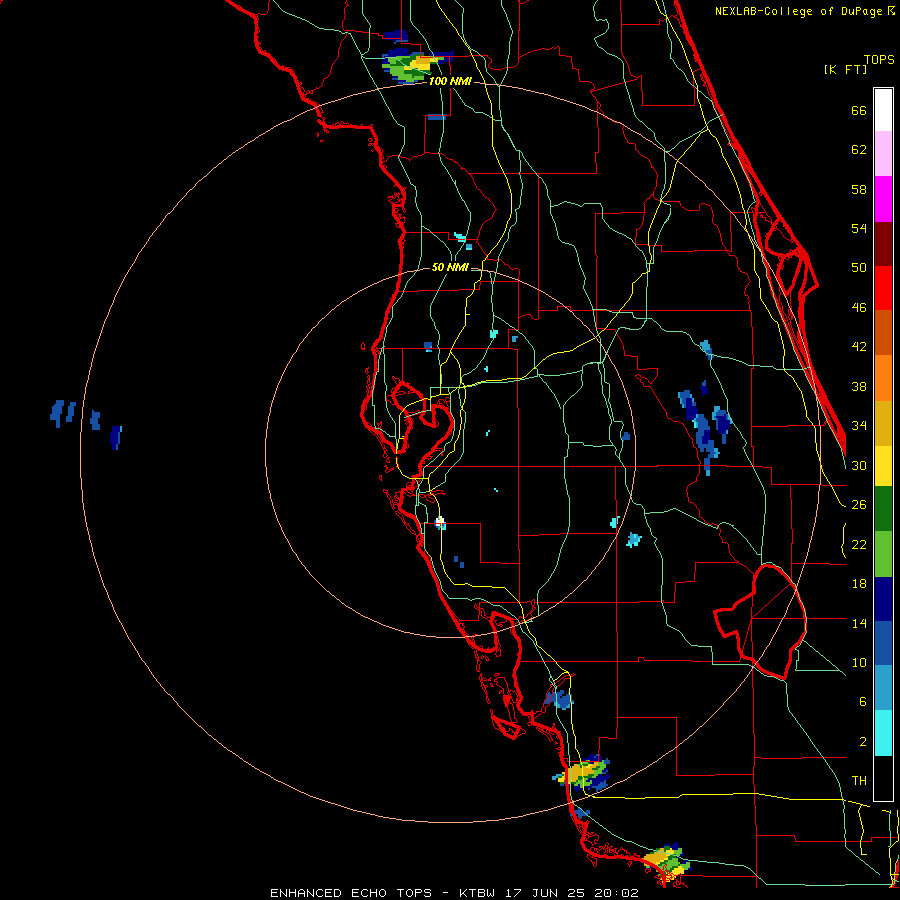Screen dimensions: 900x900
Task: Click the yellow swatch in the color scale
Action: (x=883, y=466)
